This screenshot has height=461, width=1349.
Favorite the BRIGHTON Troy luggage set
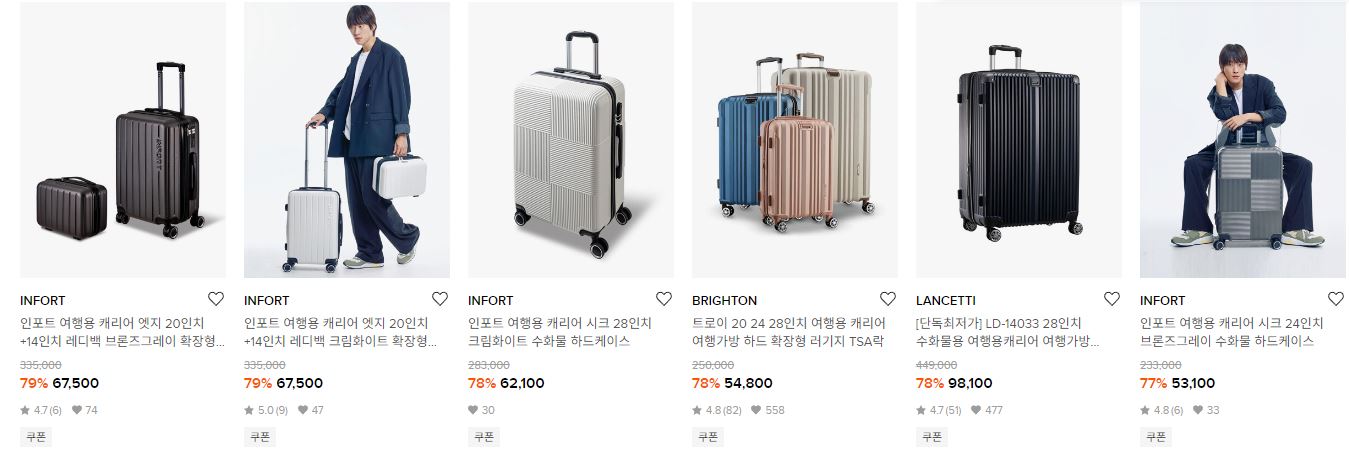click(888, 299)
